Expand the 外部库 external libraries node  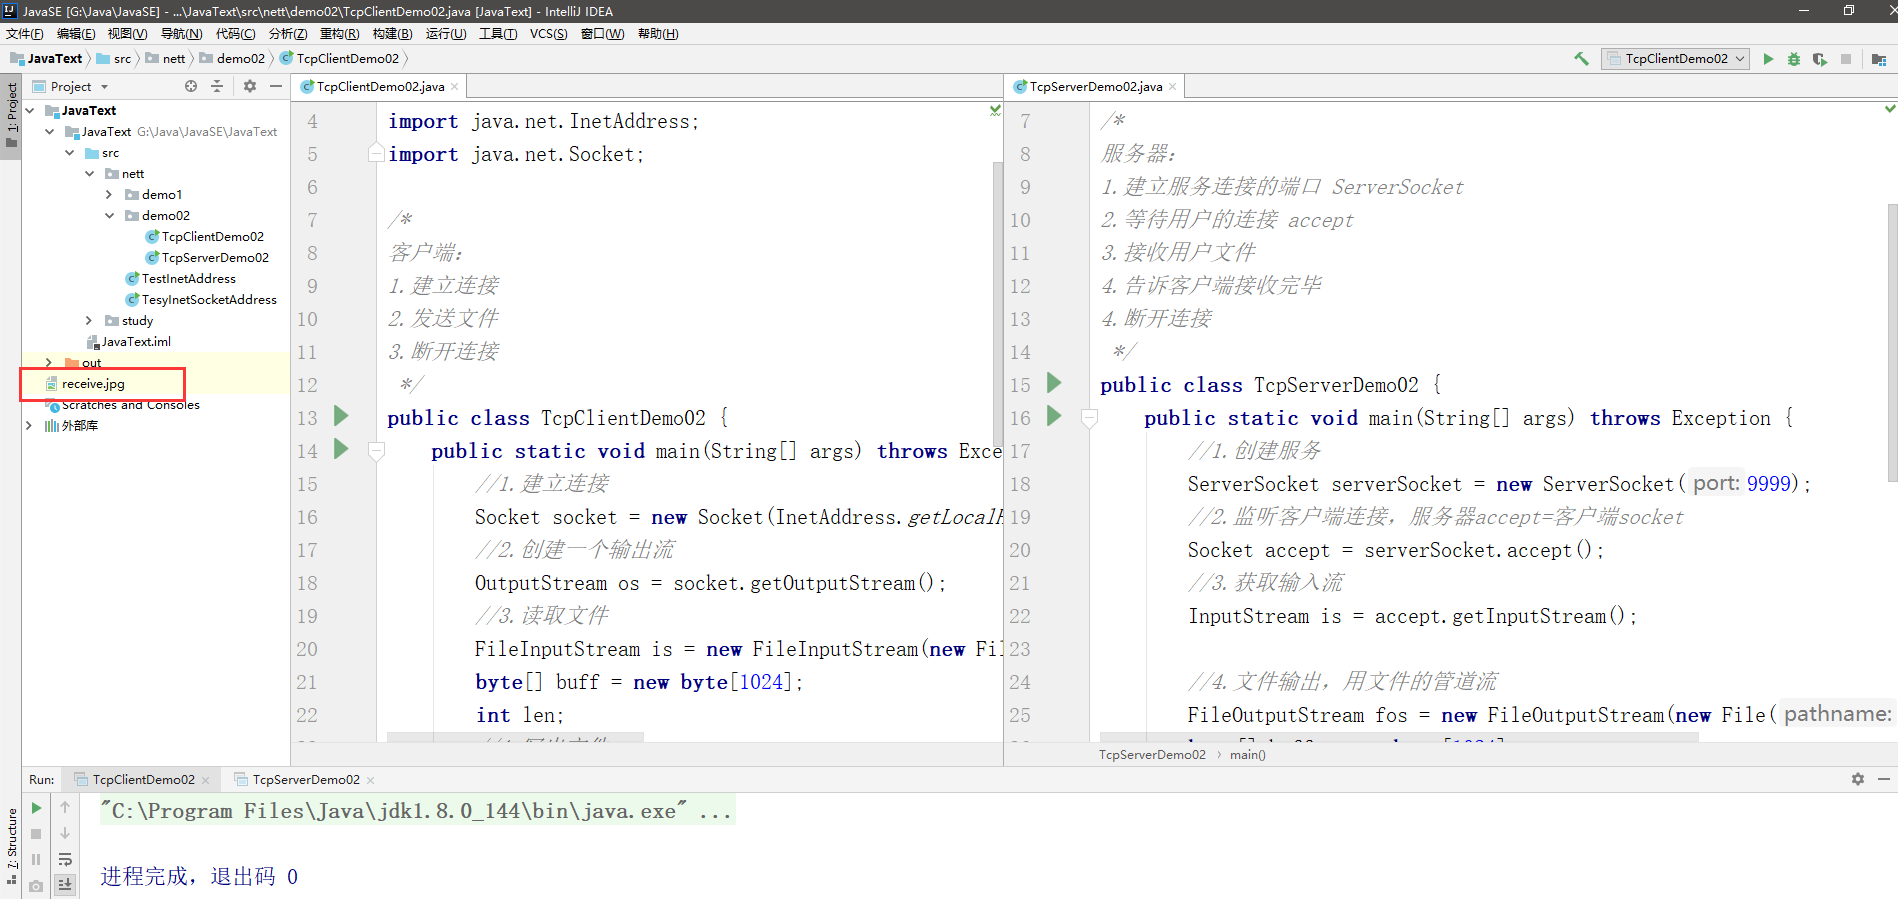click(x=29, y=426)
